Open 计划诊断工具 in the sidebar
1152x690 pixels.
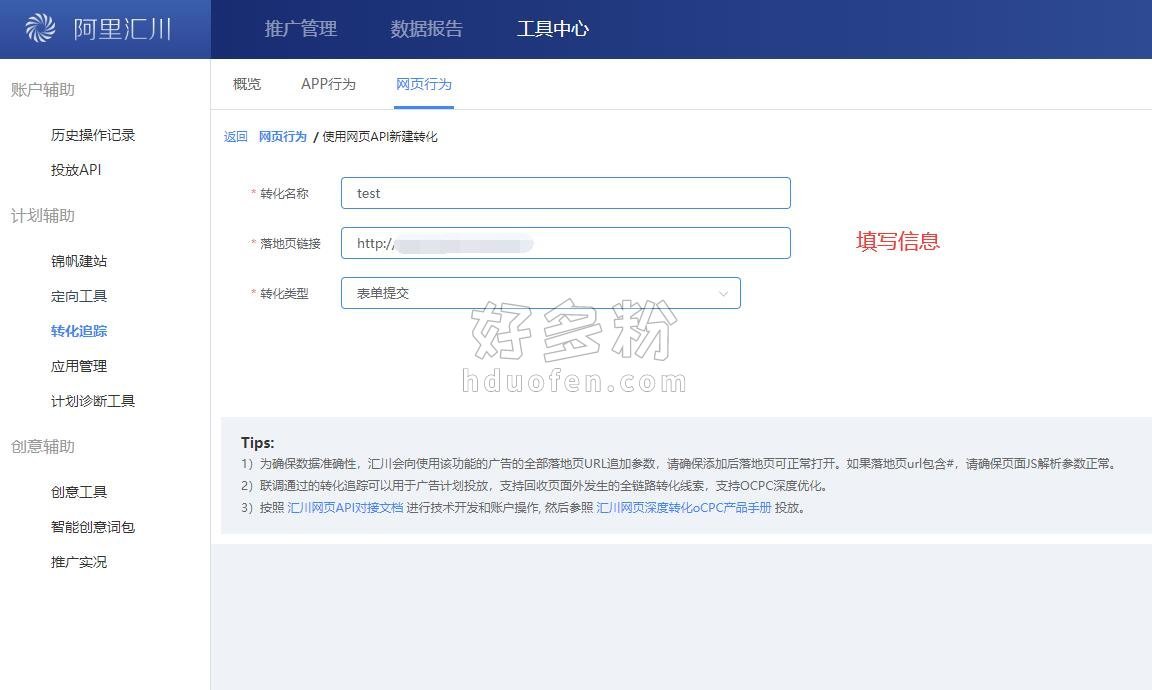(93, 401)
